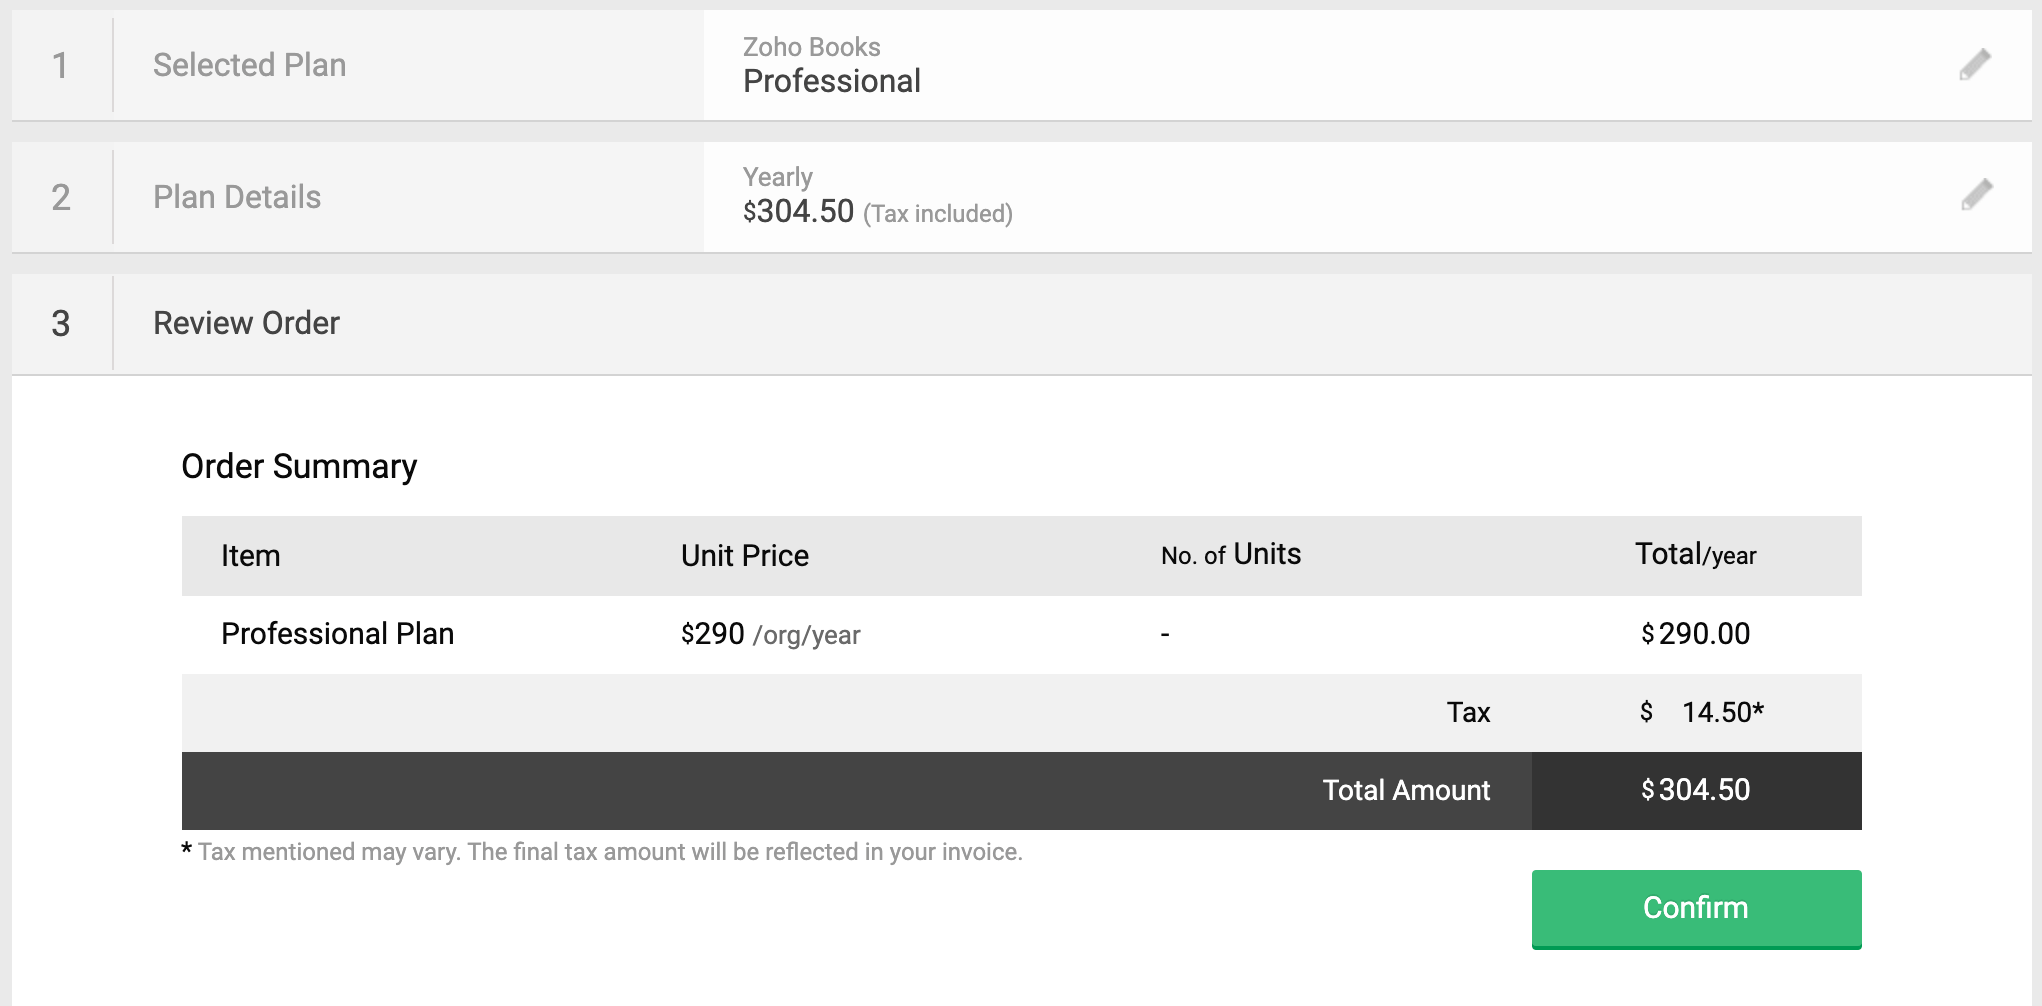Click the Order Summary heading

coord(299,466)
